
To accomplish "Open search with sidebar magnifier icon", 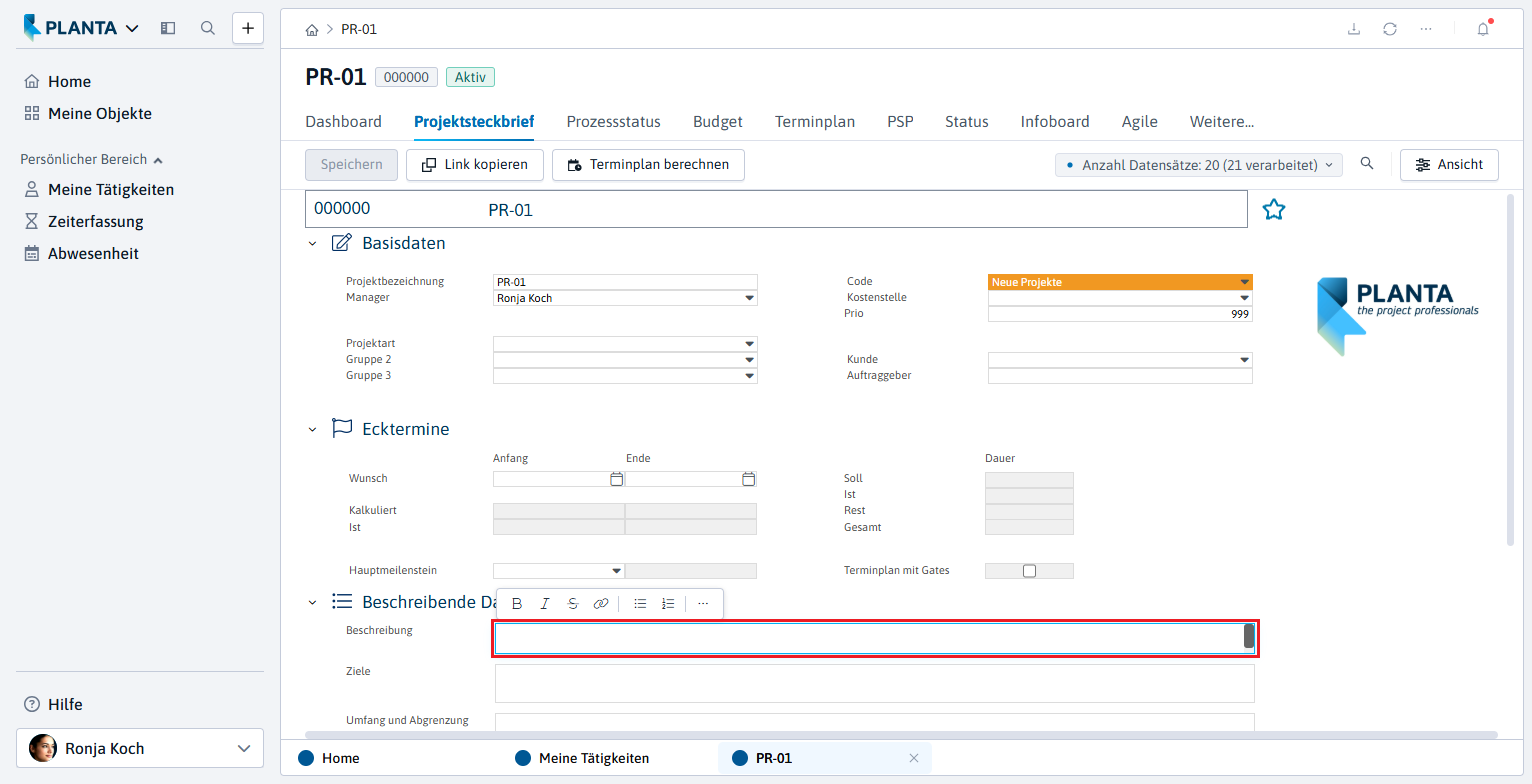I will pyautogui.click(x=208, y=28).
